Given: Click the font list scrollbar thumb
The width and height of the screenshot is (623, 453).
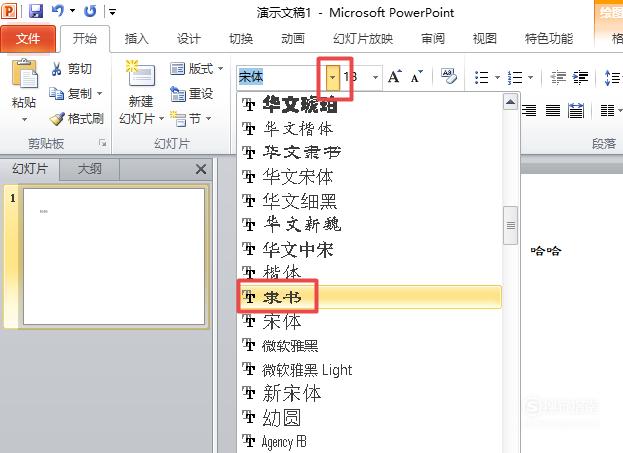Looking at the screenshot, I should tap(511, 225).
